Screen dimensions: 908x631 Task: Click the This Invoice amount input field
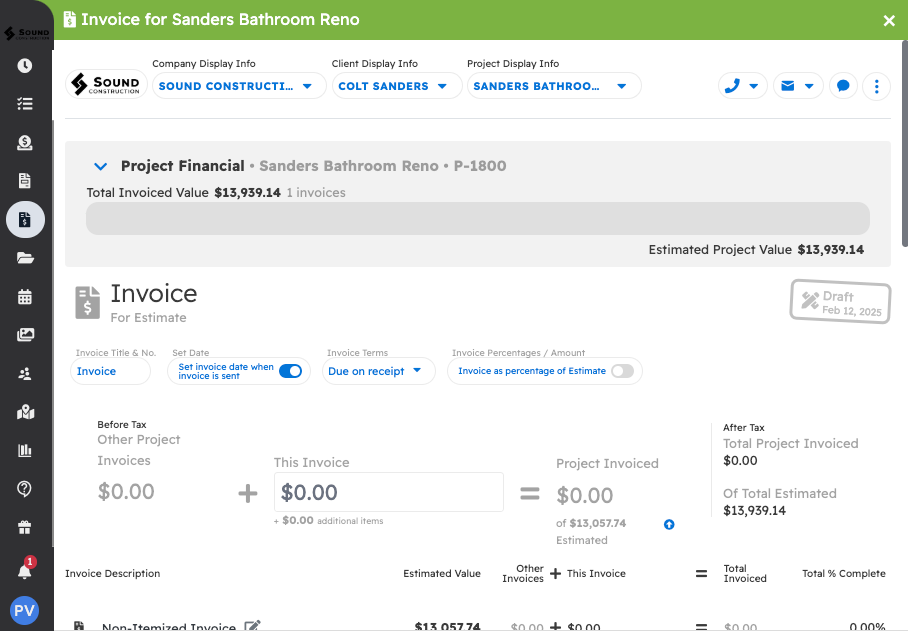pyautogui.click(x=388, y=492)
